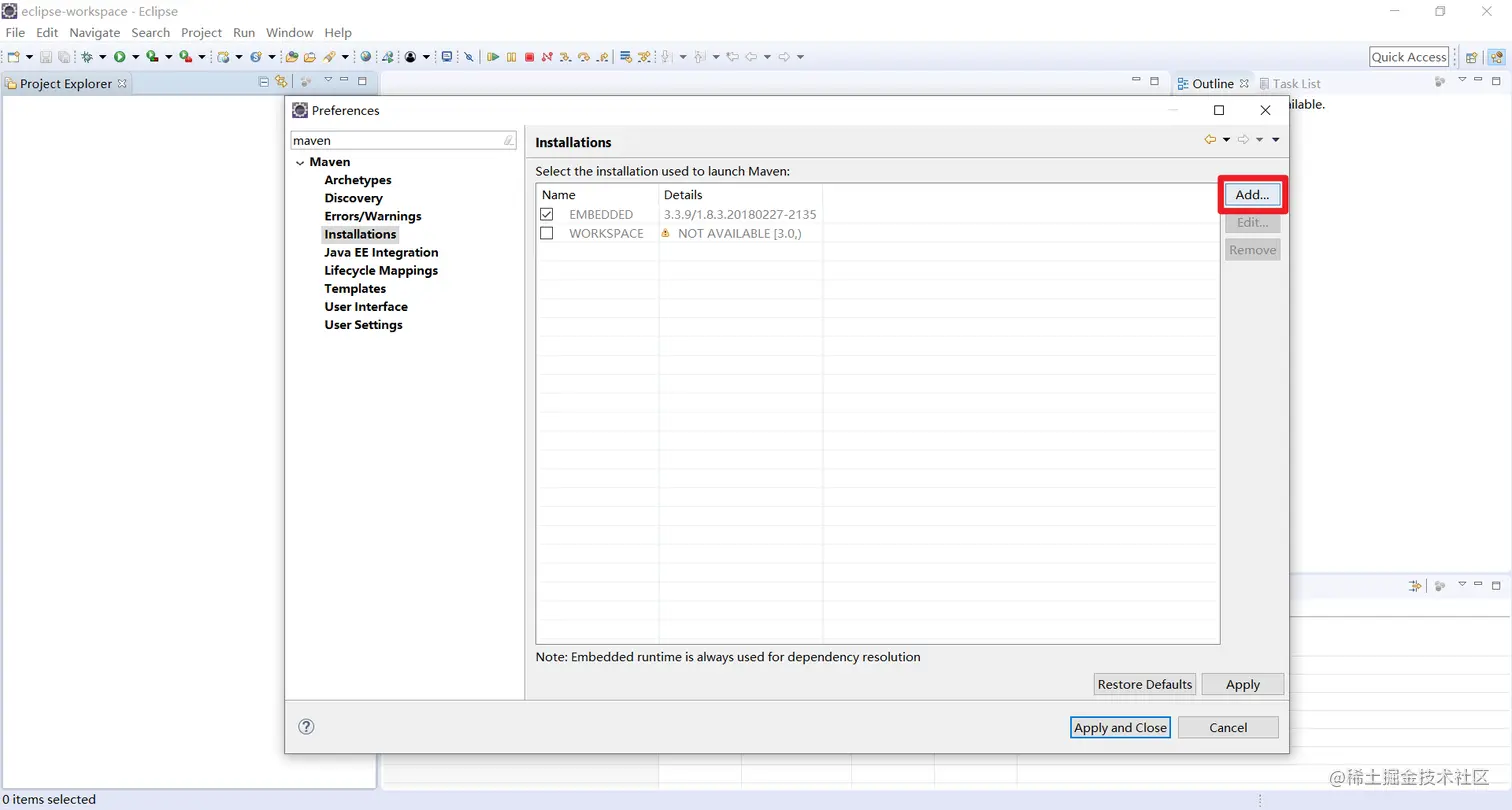
Task: Open the File menu
Action: point(15,32)
